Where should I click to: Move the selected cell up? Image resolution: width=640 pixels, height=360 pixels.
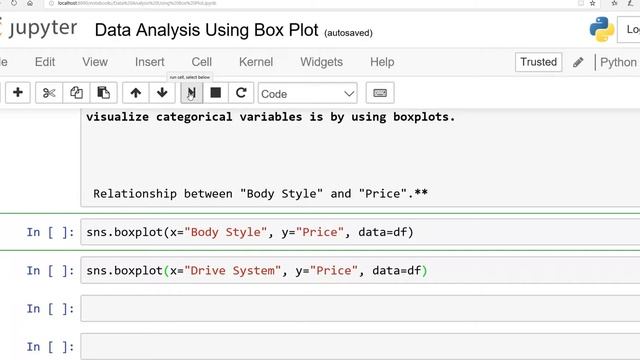(x=136, y=93)
